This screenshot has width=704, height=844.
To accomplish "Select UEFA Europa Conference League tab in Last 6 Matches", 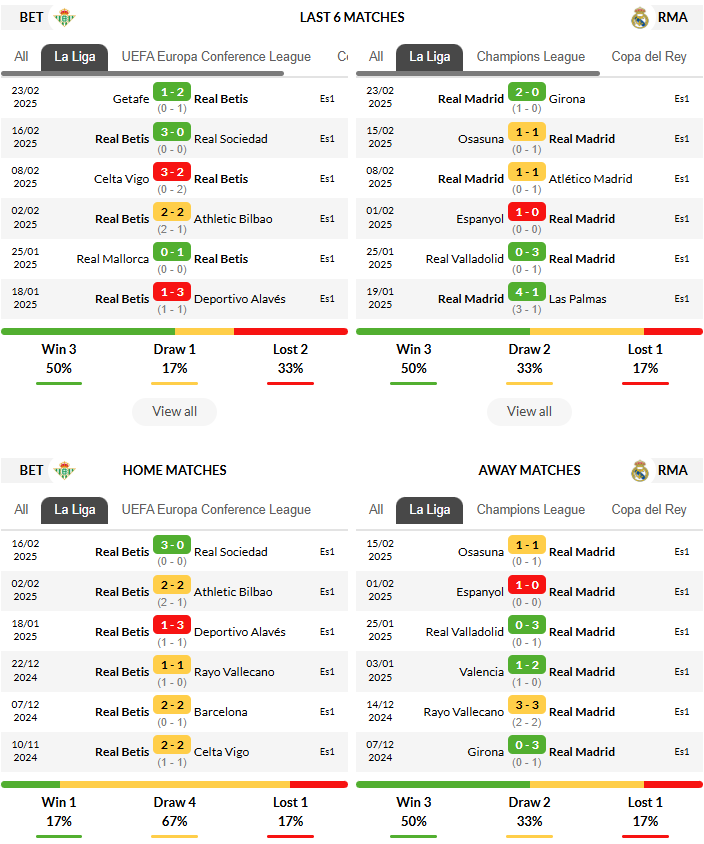I will 216,57.
